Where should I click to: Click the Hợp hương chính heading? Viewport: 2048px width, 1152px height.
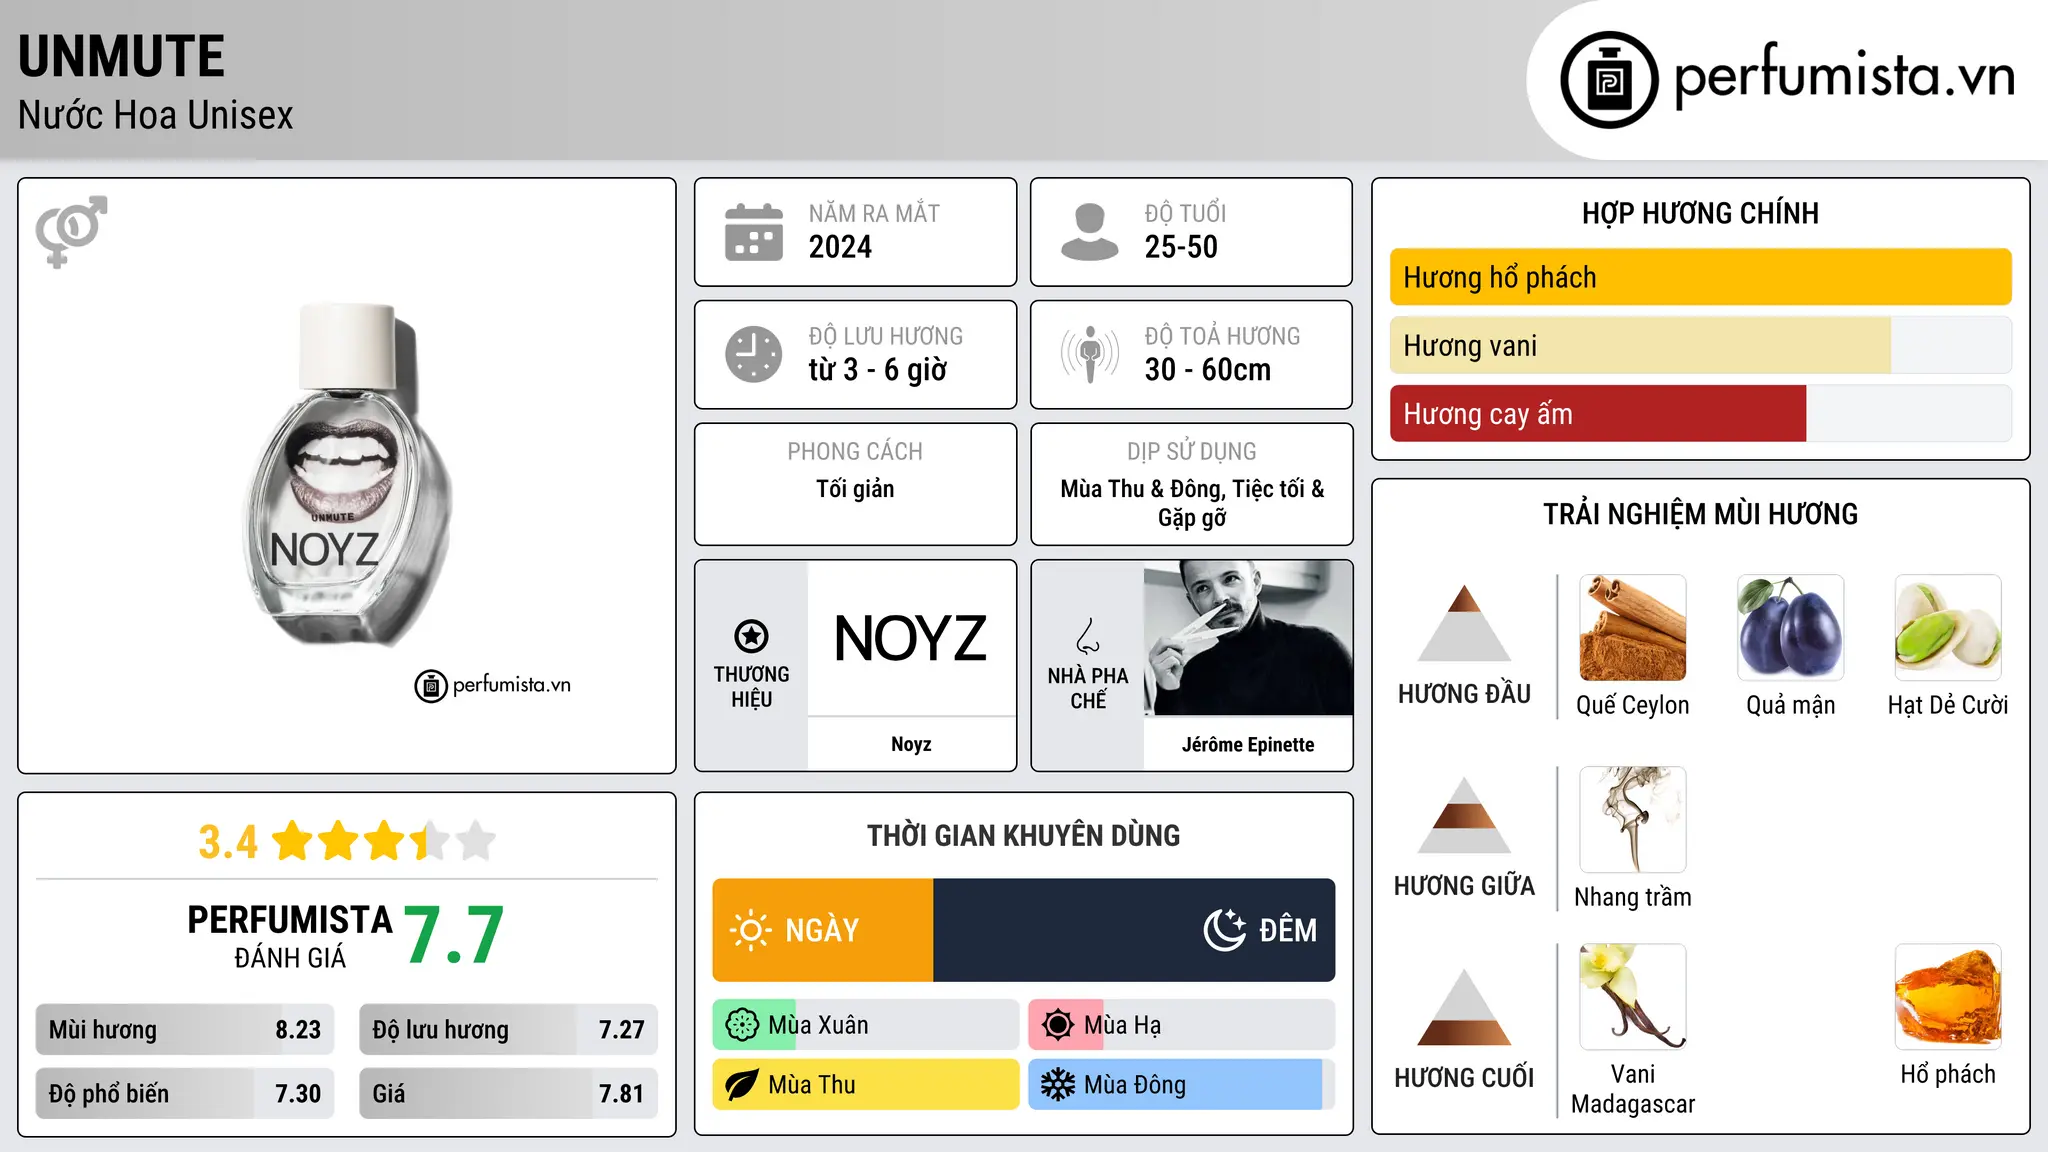click(1700, 213)
